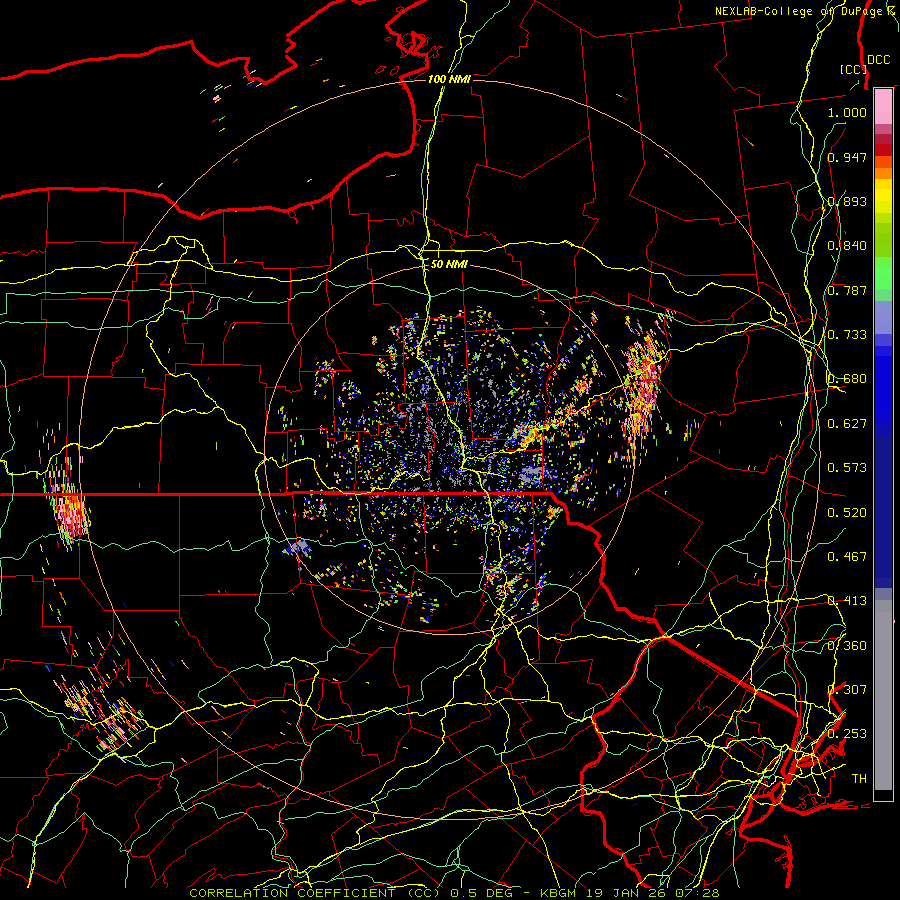Click the 0.413 scale value

[x=847, y=601]
